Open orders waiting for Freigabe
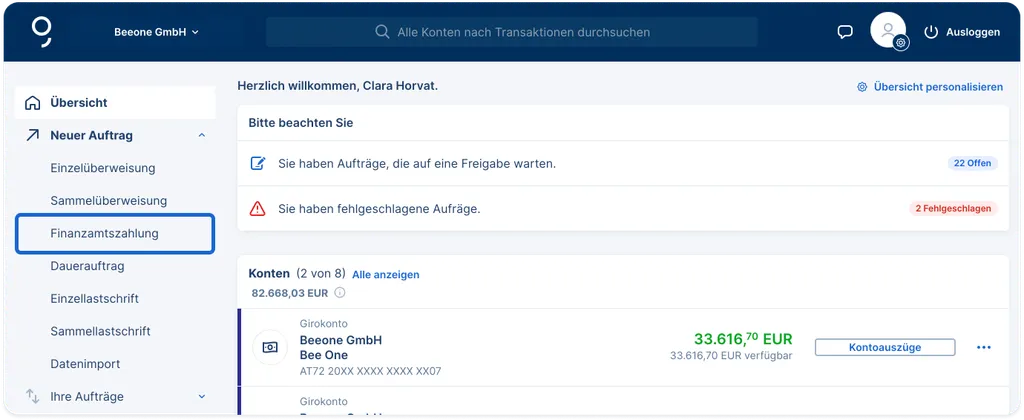The image size is (1024, 420). click(x=624, y=163)
